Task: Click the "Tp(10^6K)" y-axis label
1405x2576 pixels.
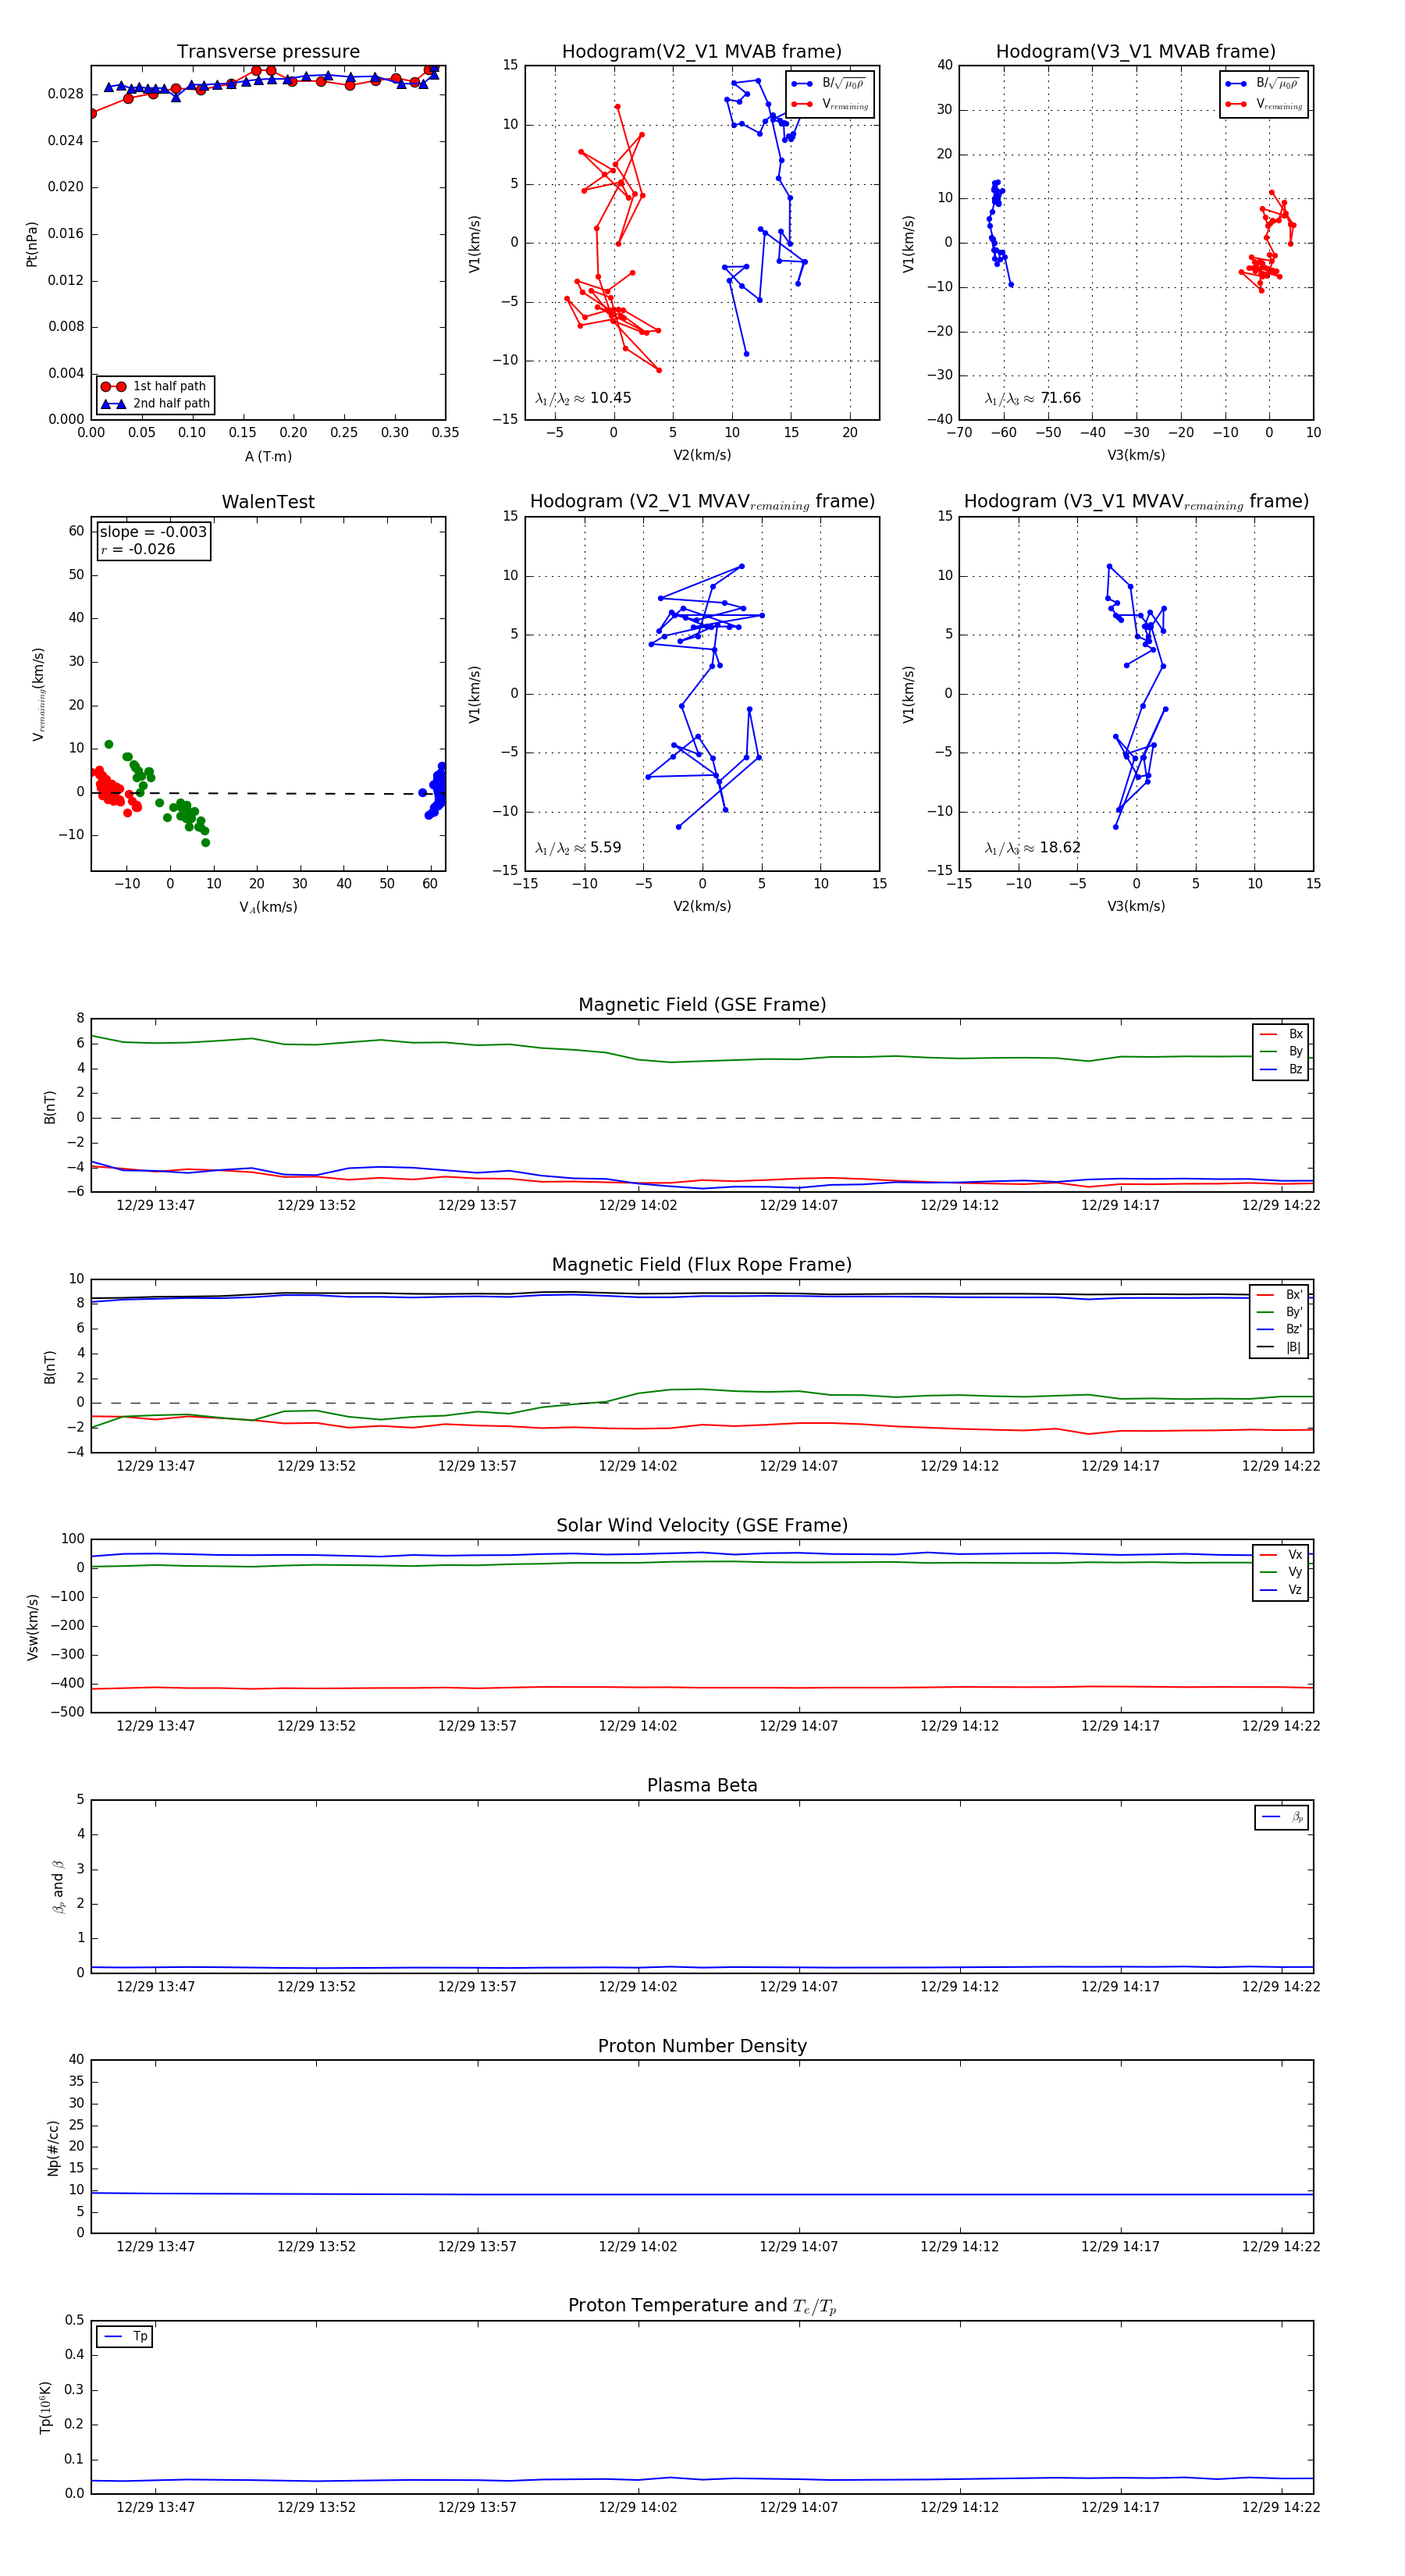Action: coord(46,2407)
